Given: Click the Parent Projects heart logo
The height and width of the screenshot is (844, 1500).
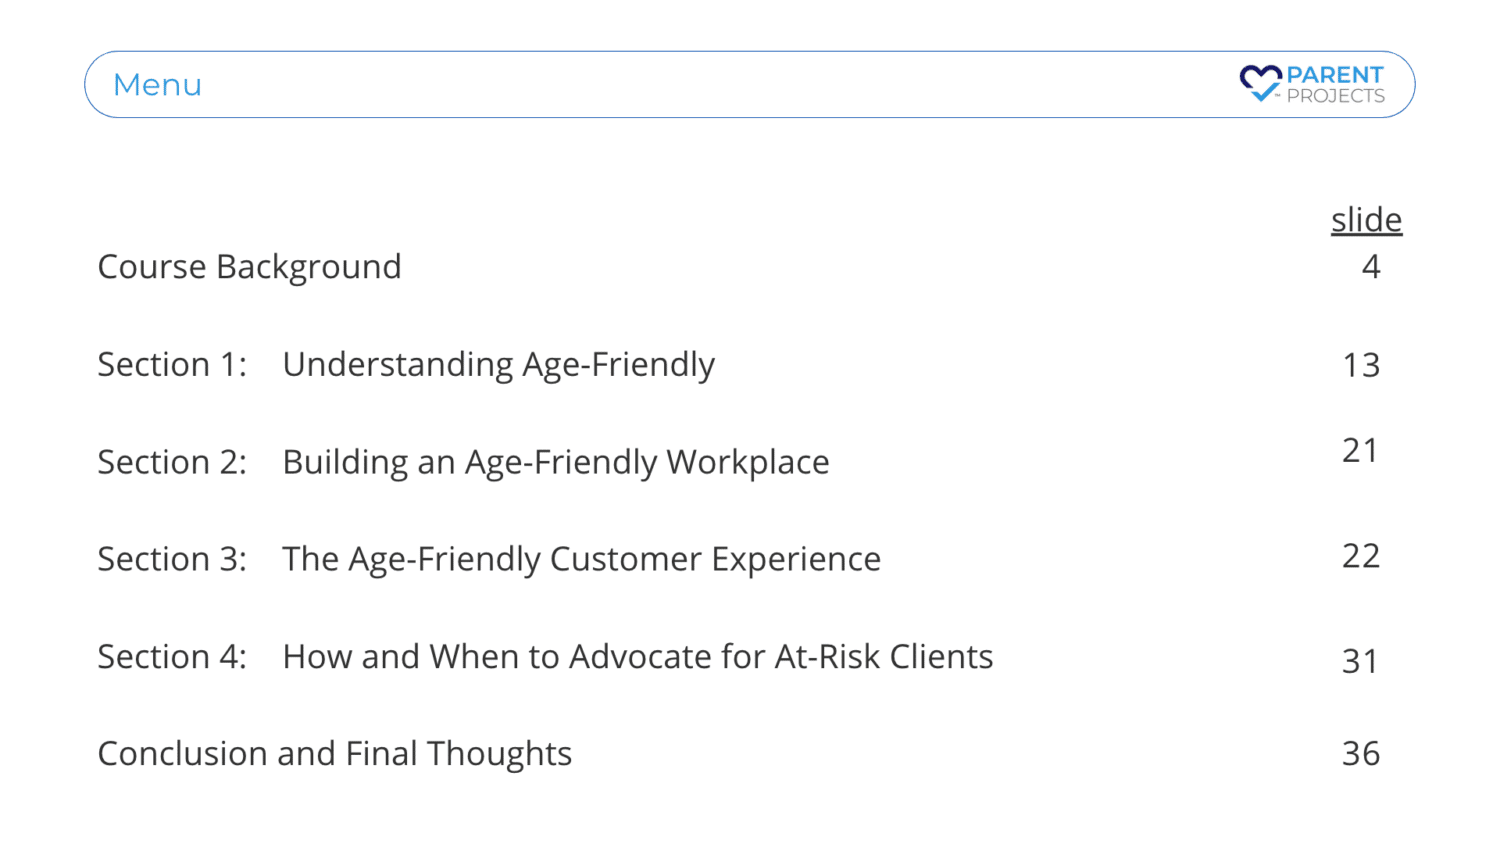Looking at the screenshot, I should pyautogui.click(x=1260, y=84).
